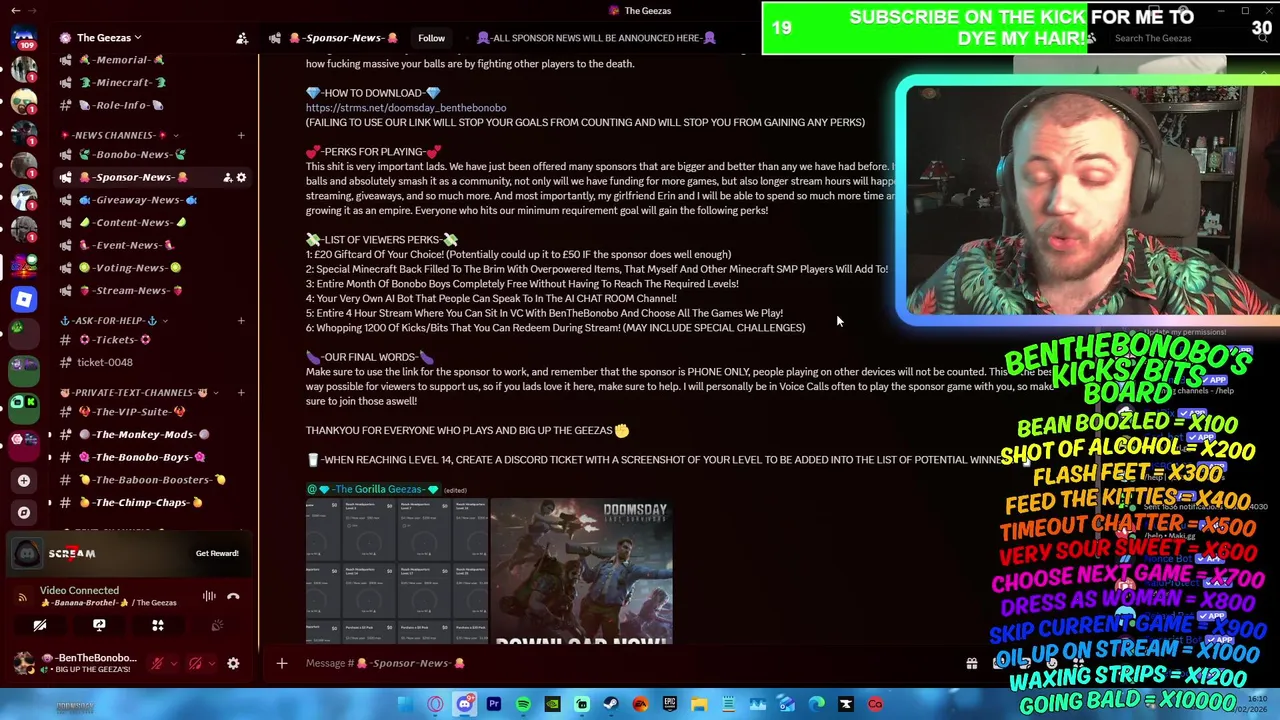This screenshot has width=1280, height=720.
Task: Open the level screenshots grid attachment
Action: point(397,571)
